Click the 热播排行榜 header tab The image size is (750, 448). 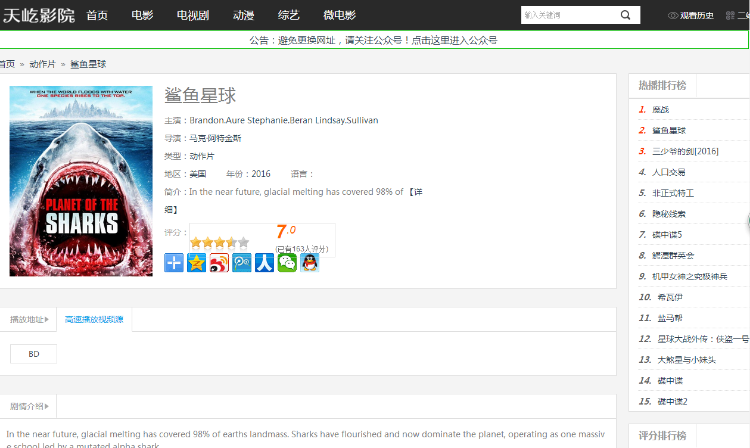pos(662,86)
